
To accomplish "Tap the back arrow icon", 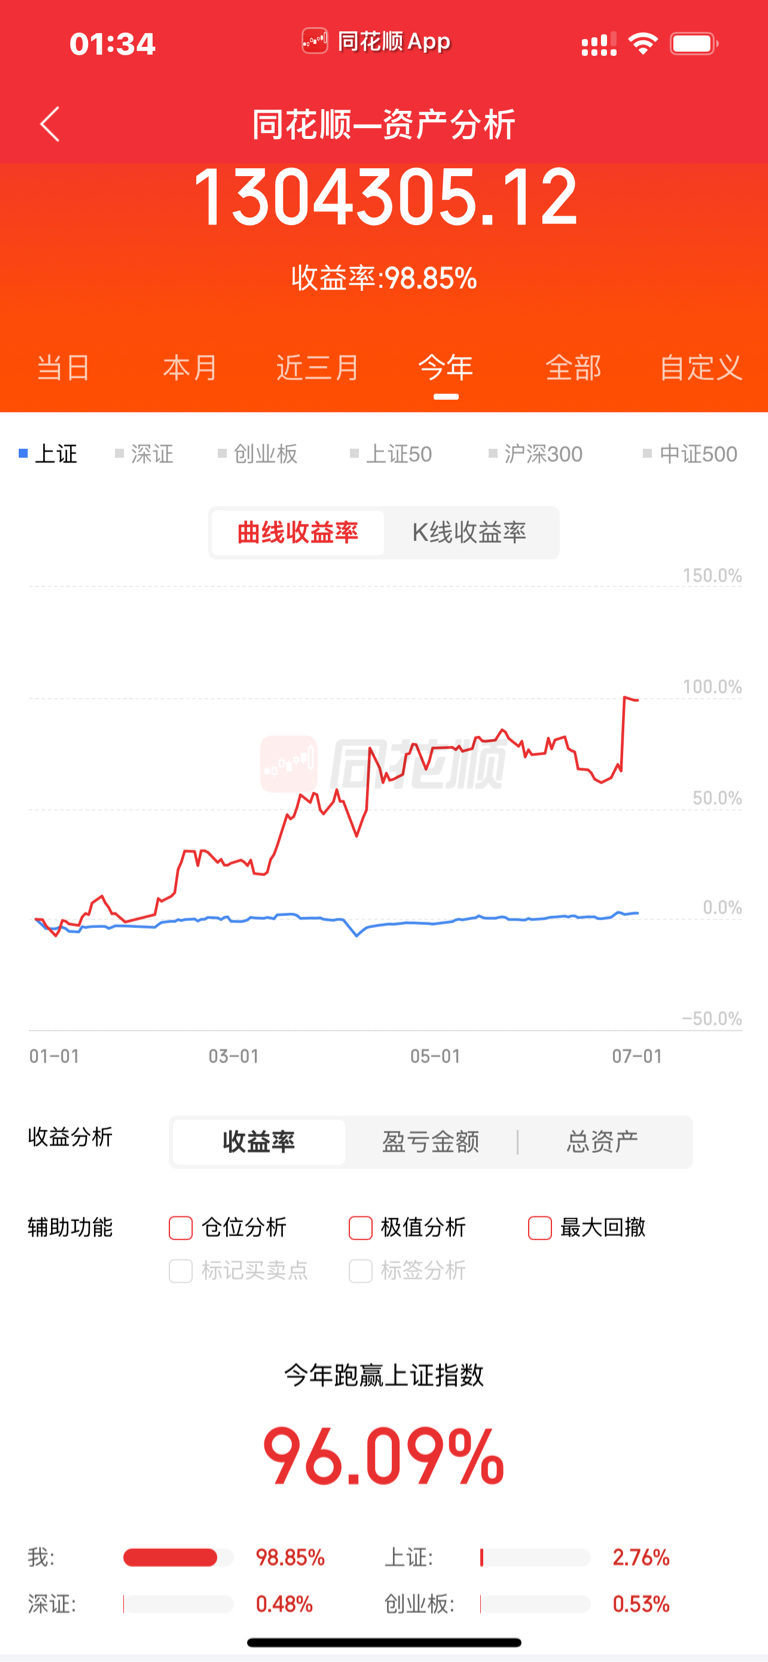I will [x=50, y=124].
